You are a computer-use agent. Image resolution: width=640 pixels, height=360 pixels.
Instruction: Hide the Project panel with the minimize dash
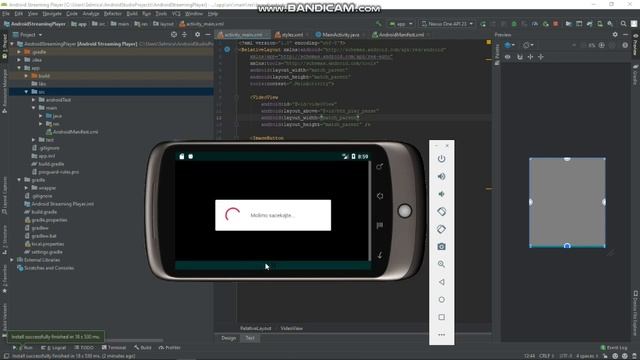click(x=208, y=35)
